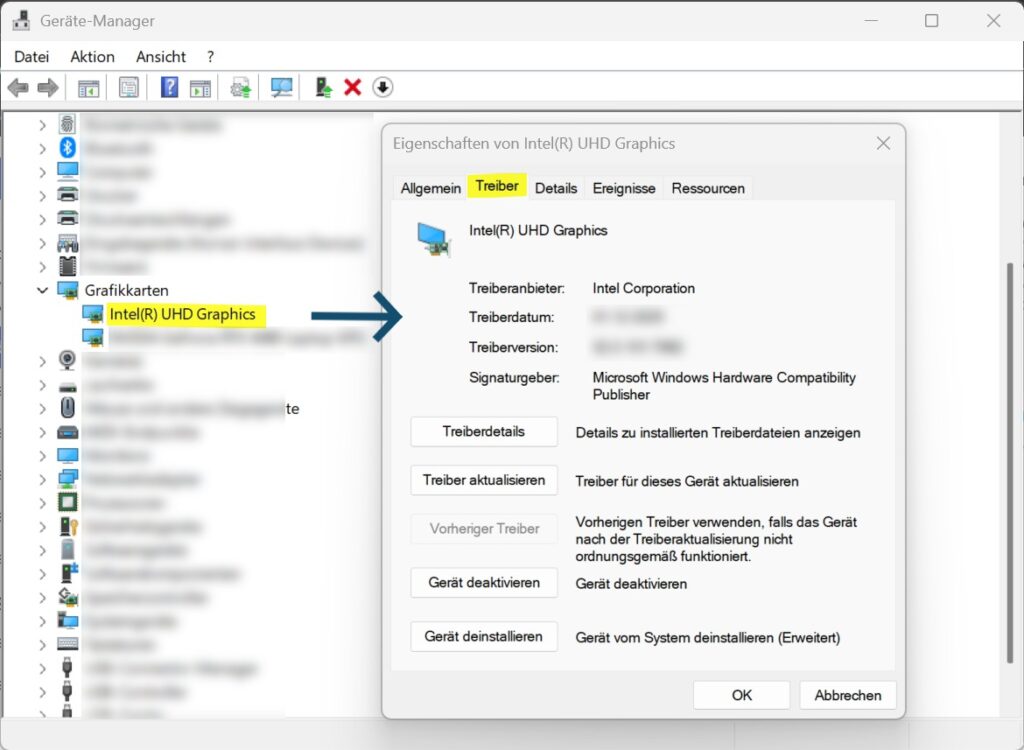
Task: Expand the webcam category chevron
Action: click(42, 361)
